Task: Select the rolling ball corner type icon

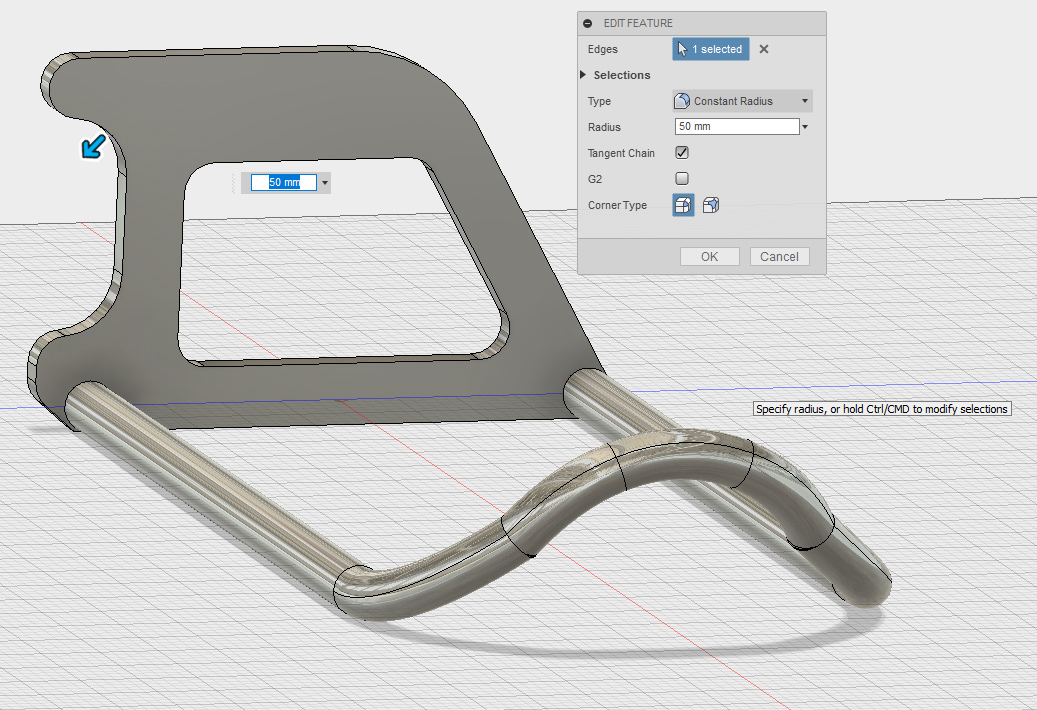Action: 683,205
